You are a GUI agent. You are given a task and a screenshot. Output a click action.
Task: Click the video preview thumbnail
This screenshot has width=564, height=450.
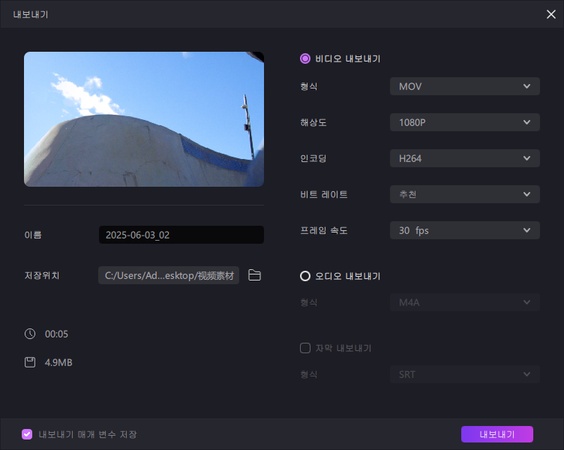(144, 119)
